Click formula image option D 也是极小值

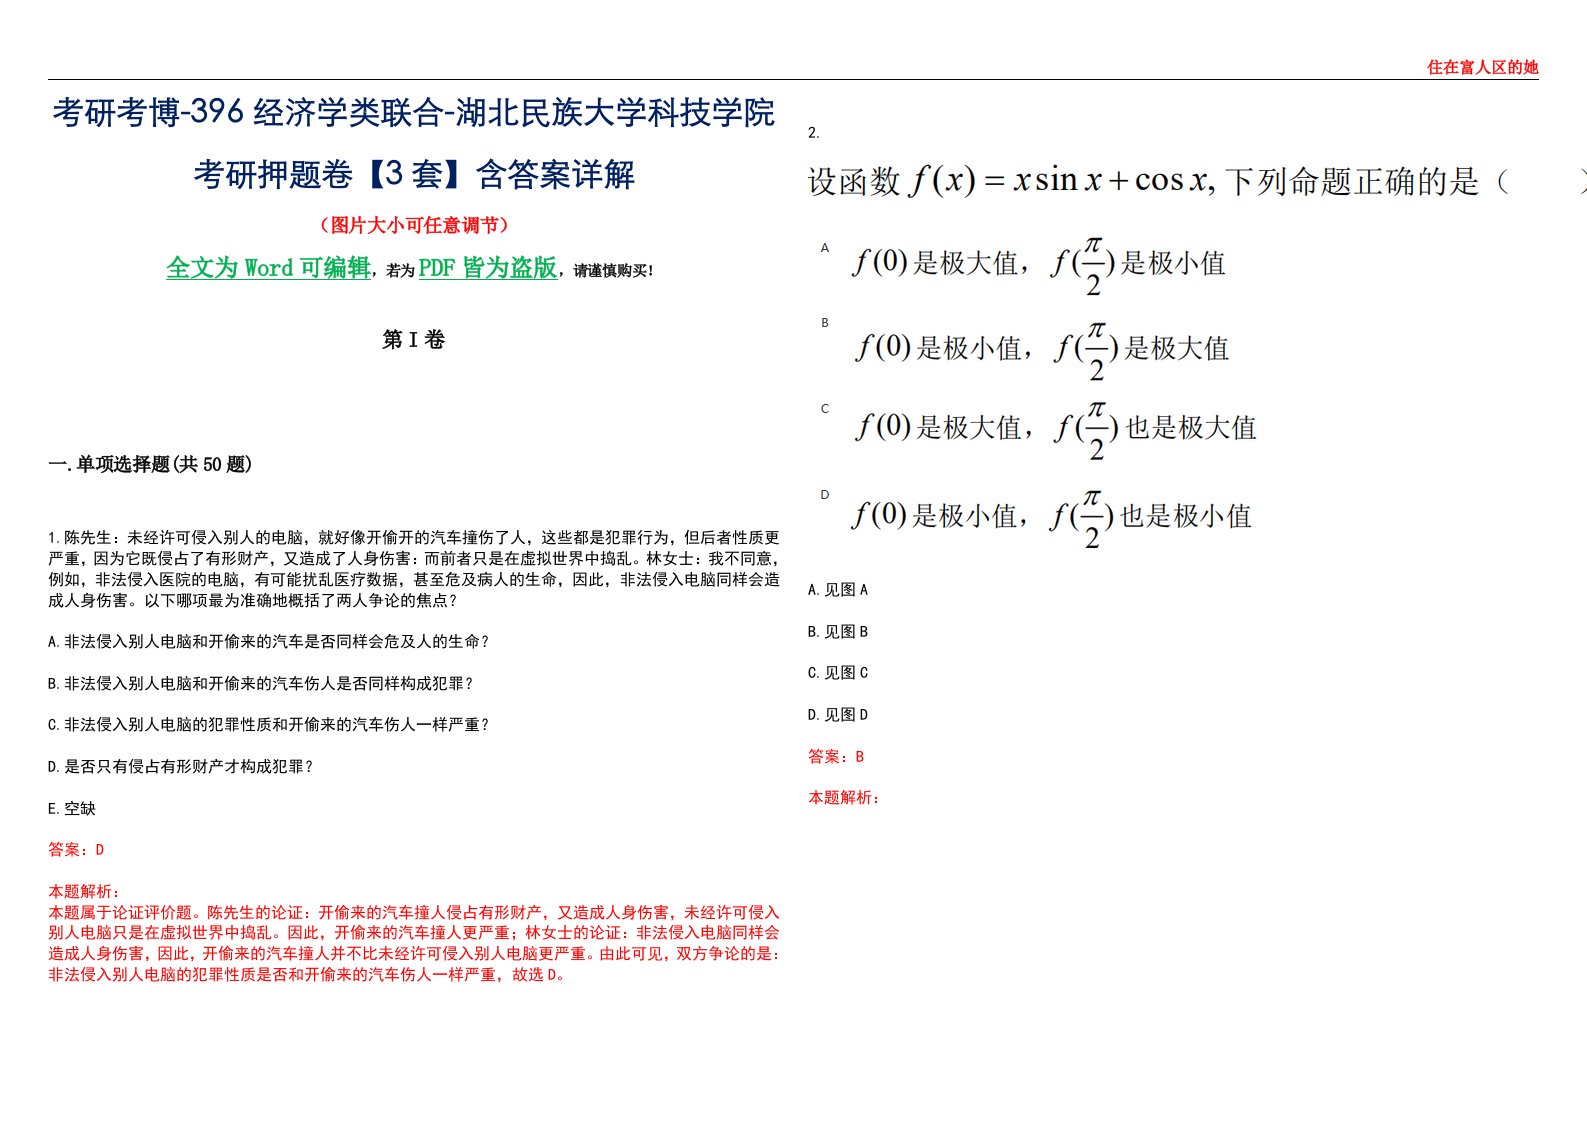(x=1051, y=516)
